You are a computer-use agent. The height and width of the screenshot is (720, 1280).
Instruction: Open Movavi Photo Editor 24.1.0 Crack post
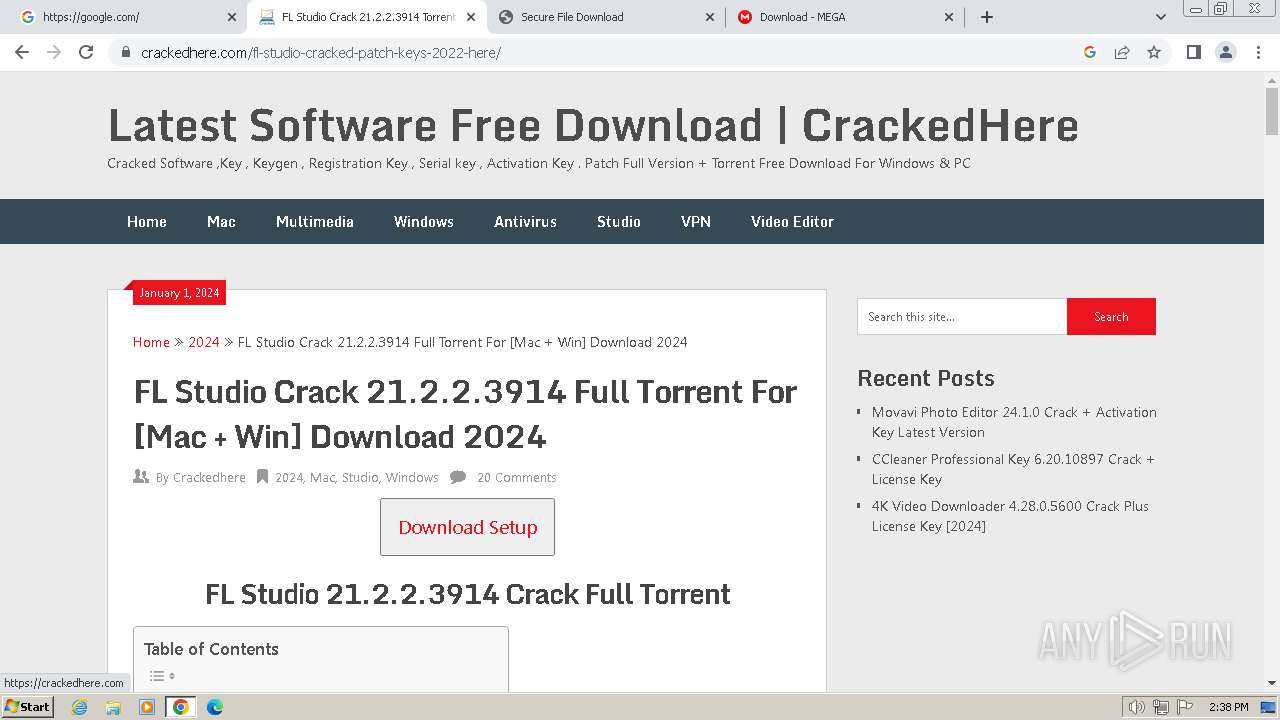1014,422
